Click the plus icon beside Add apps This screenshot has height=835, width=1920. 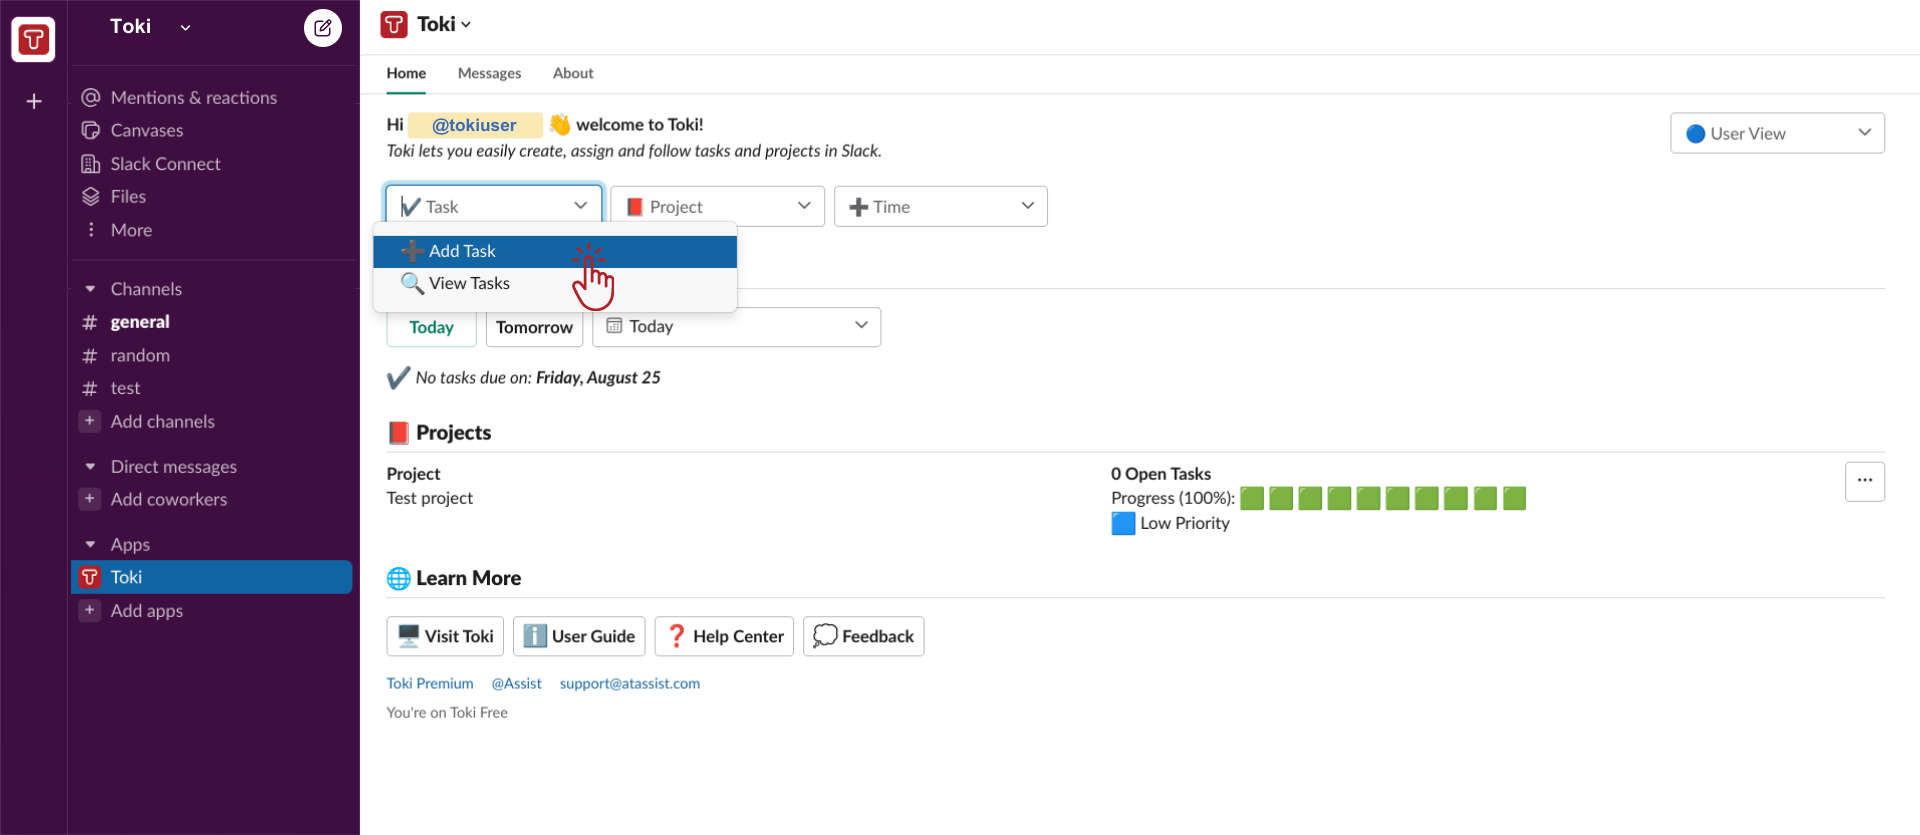click(x=90, y=610)
